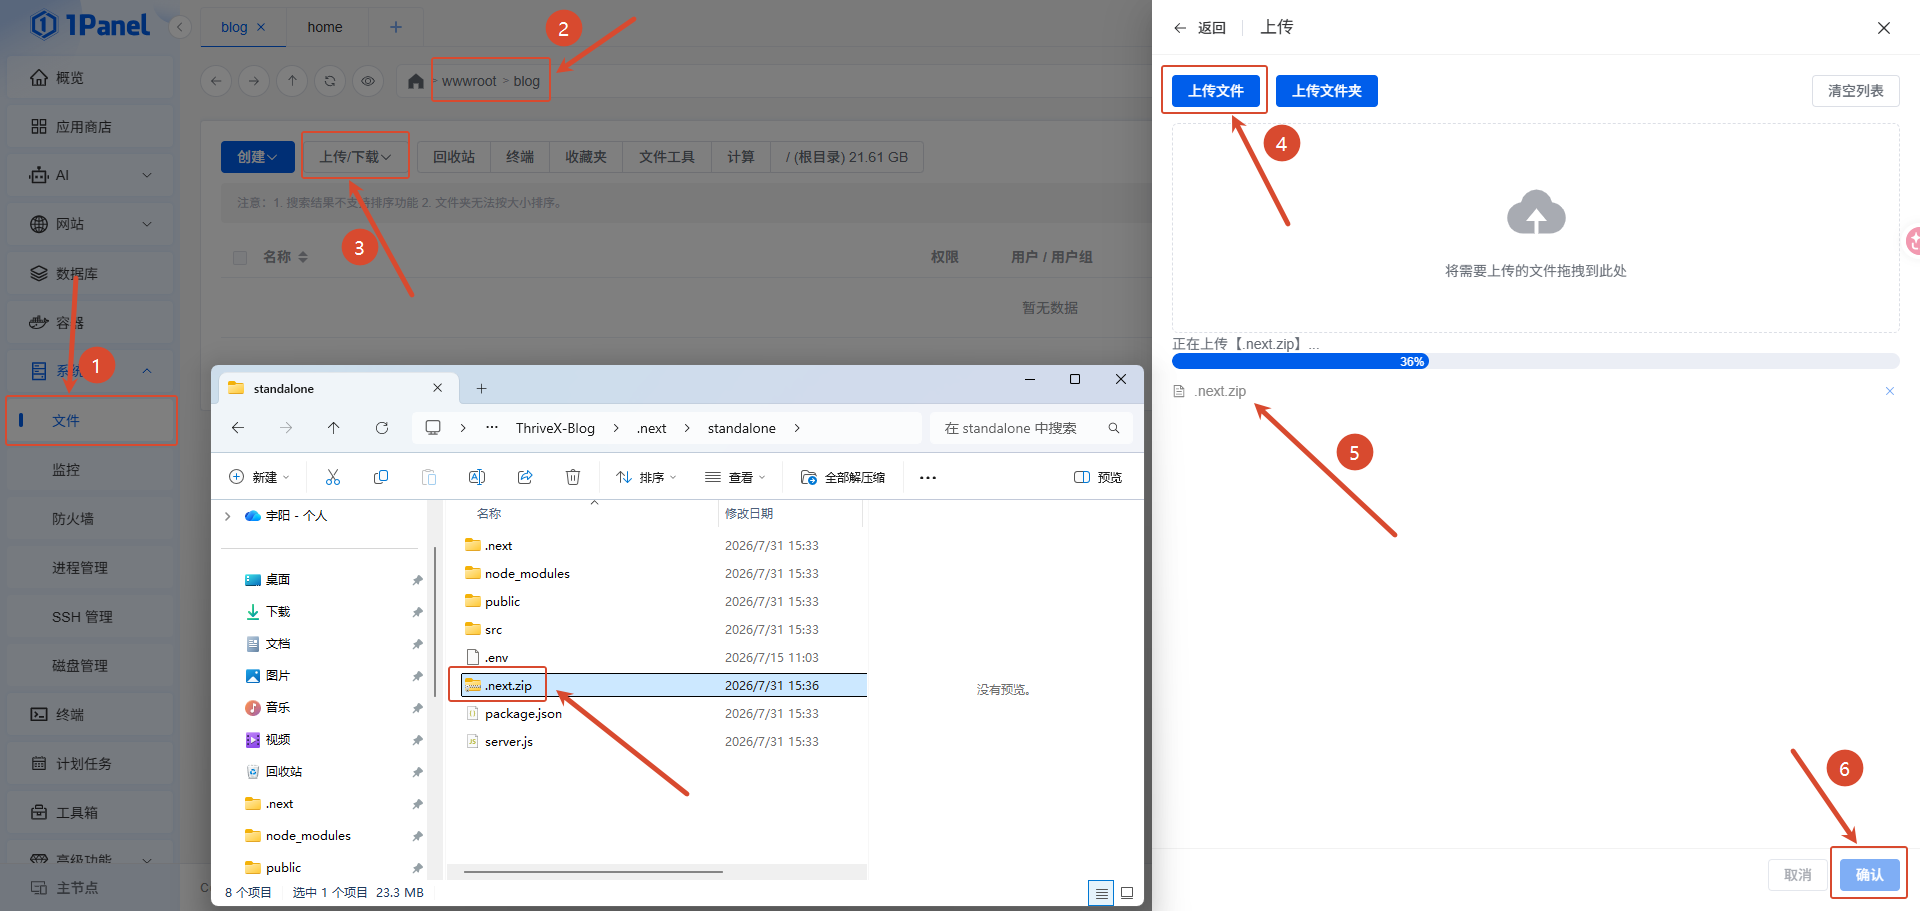This screenshot has height=911, width=1920.
Task: Click the refresh icon in Explorer address bar
Action: (382, 428)
